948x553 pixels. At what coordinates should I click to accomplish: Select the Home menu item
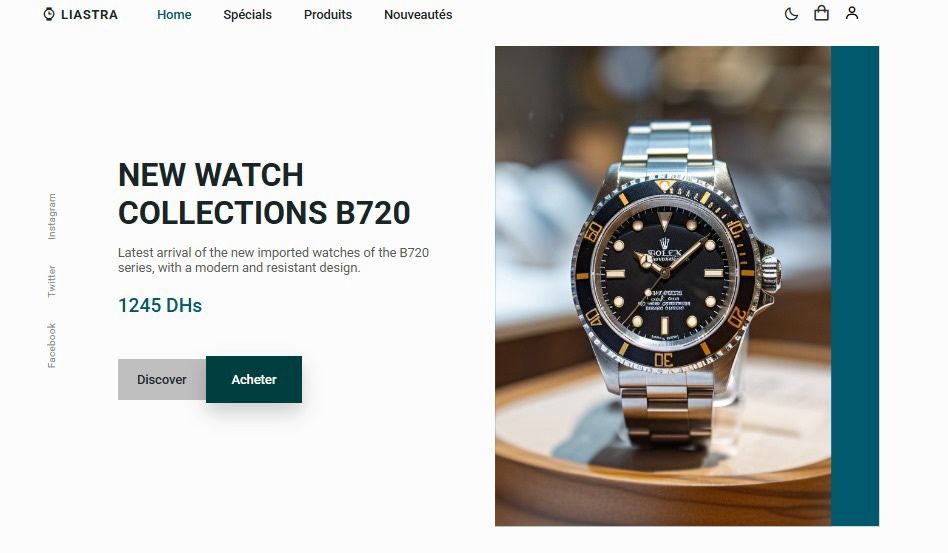(x=174, y=15)
